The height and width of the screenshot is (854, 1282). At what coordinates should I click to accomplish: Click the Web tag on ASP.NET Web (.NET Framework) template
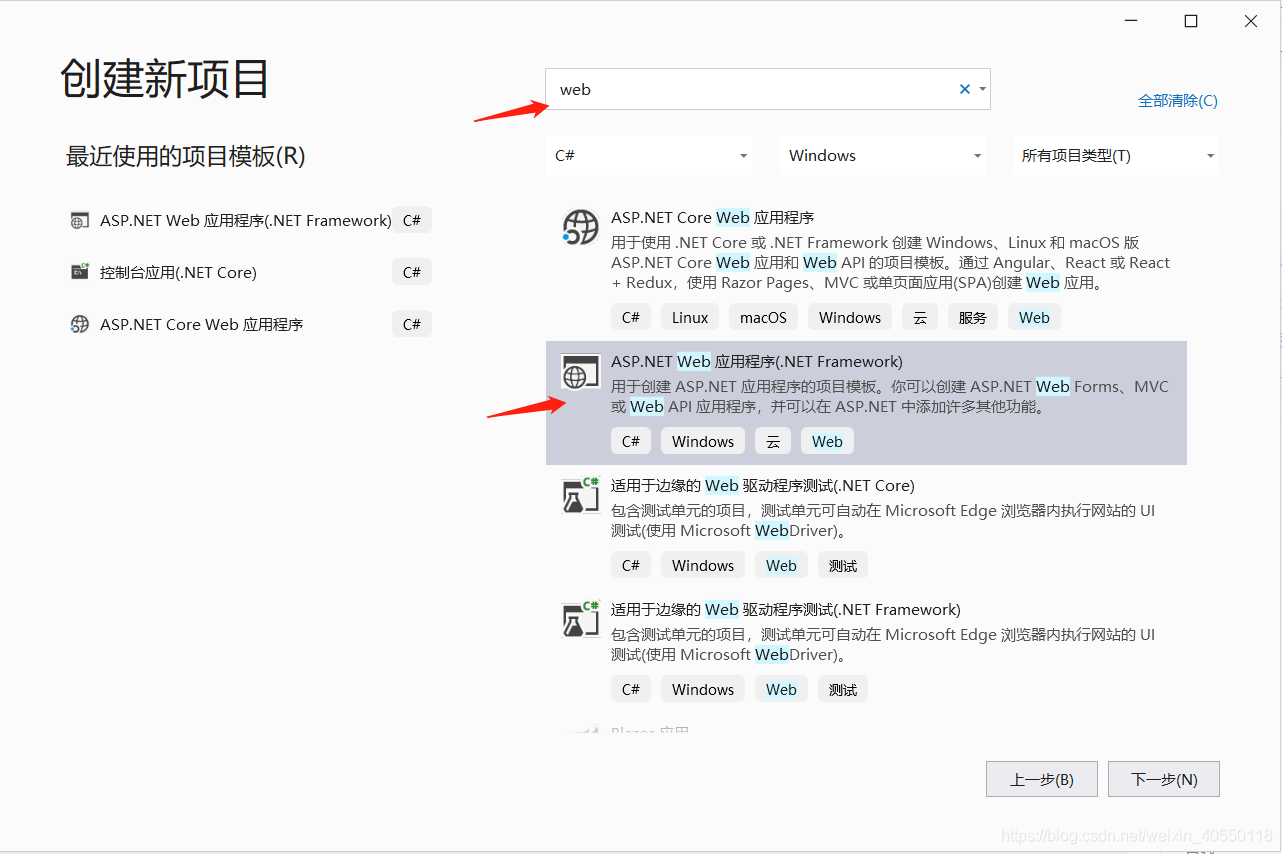(x=827, y=441)
